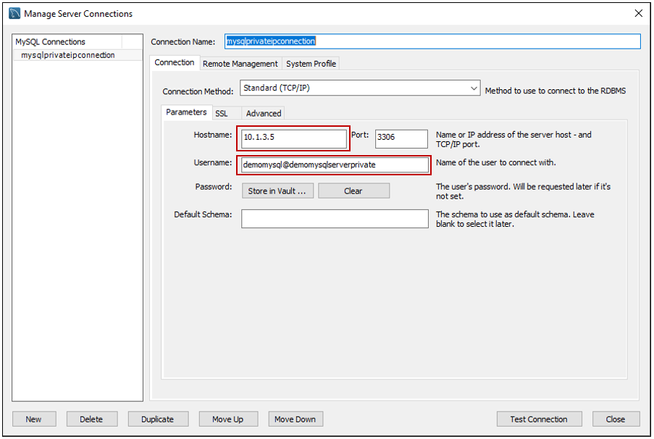Click the 'Connection Name:' label
Screen dimensions: 654x439
pyautogui.click(x=183, y=42)
